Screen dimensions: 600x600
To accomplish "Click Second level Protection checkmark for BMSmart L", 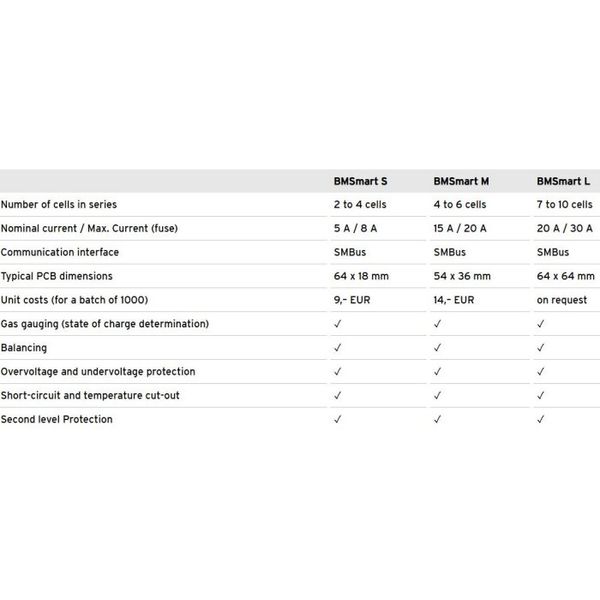I will 540,419.
